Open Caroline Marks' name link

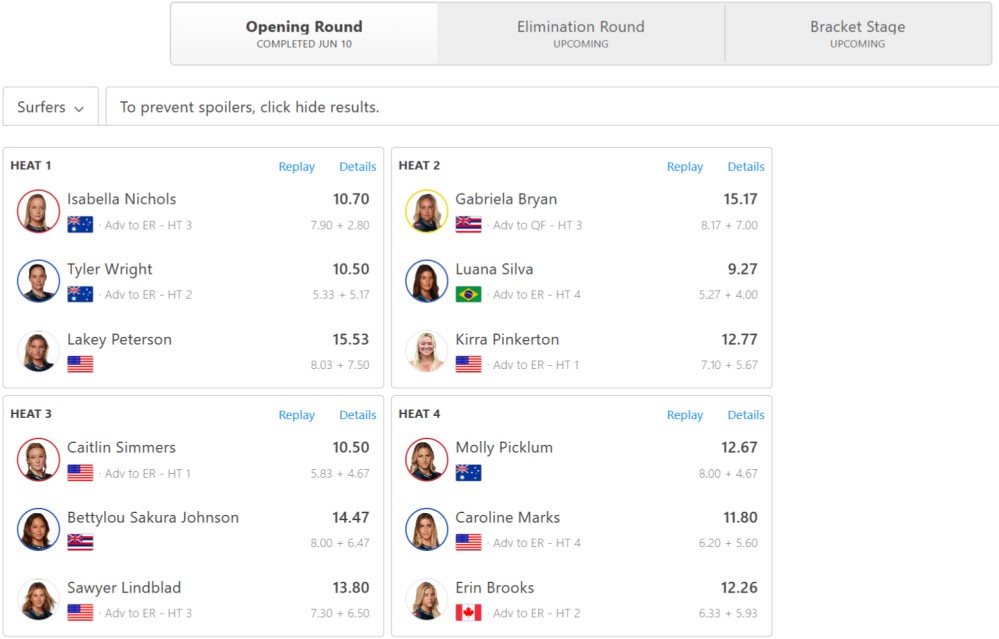[507, 517]
